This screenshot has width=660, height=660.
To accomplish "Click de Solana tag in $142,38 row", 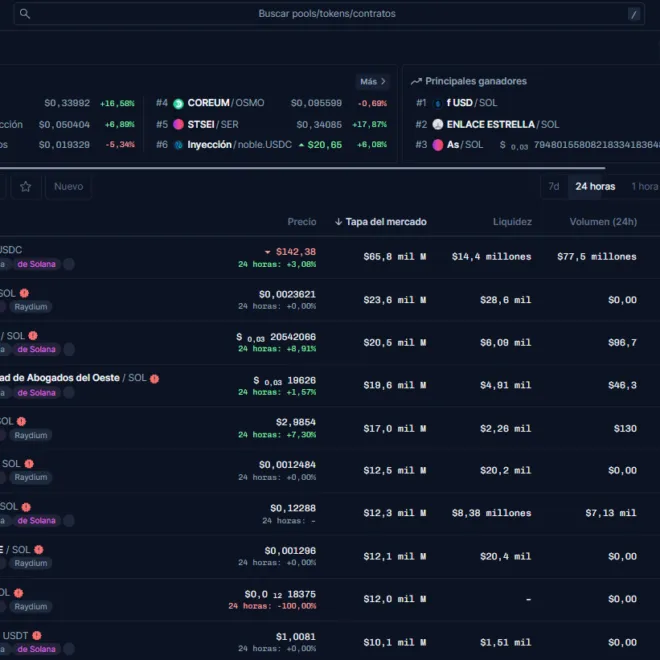I will (37, 264).
